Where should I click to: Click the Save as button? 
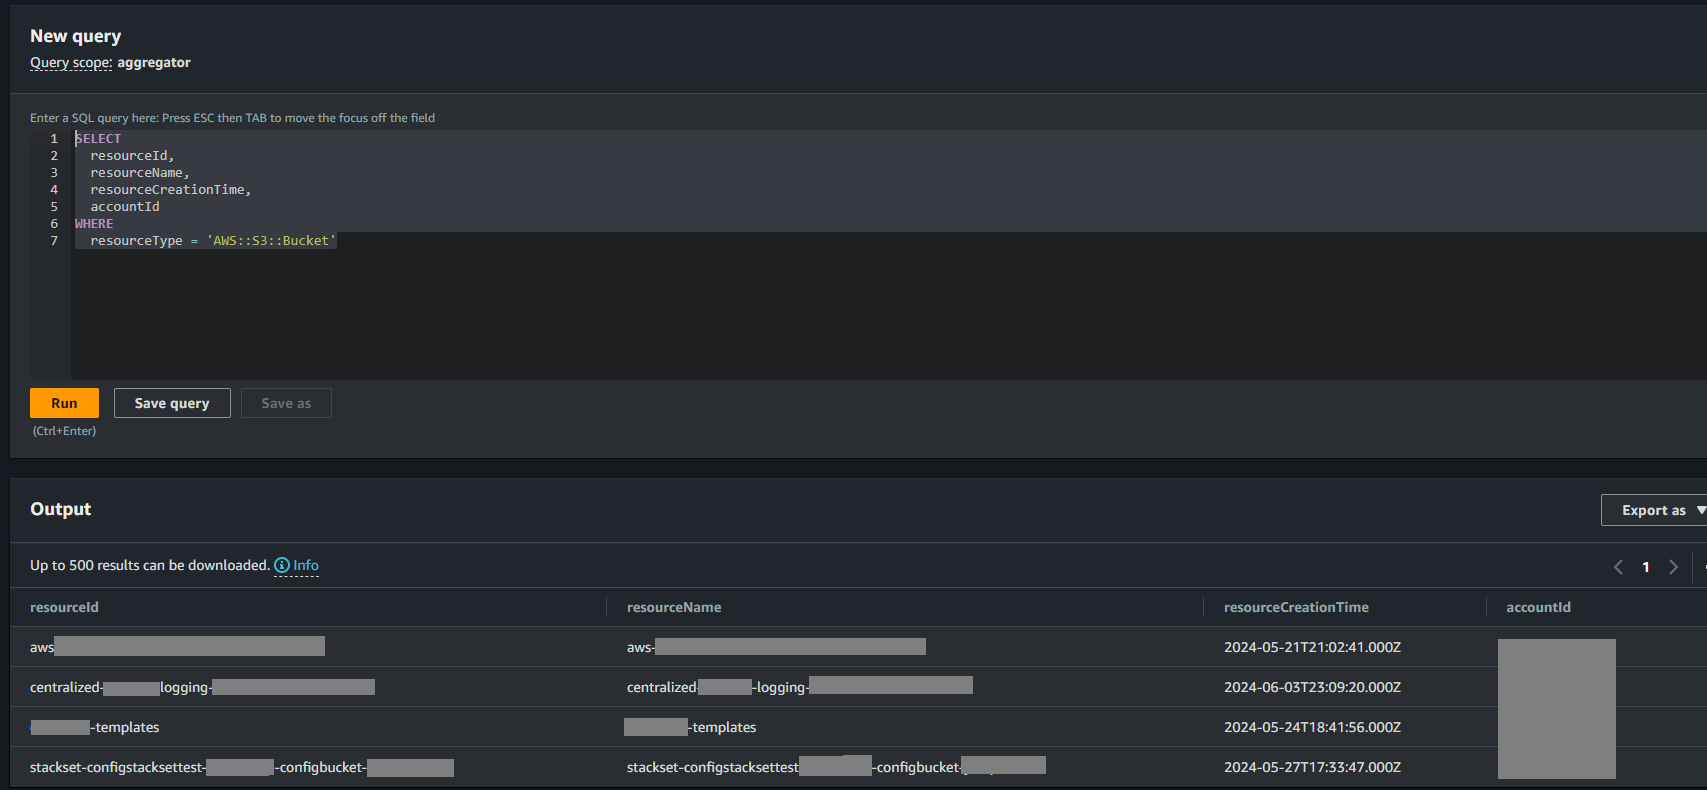click(x=286, y=403)
